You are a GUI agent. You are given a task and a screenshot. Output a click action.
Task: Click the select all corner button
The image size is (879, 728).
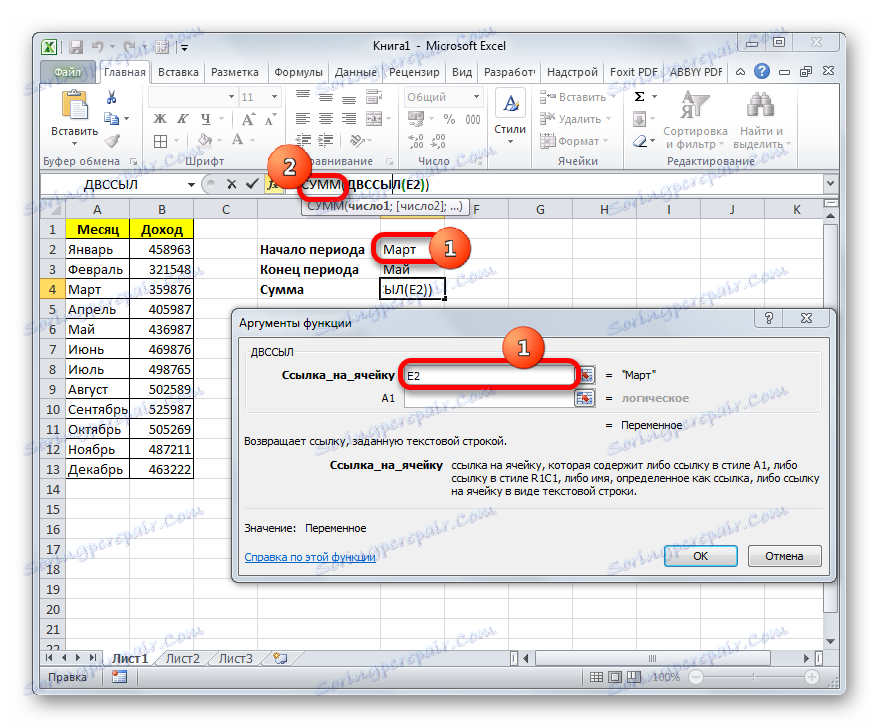tap(53, 209)
